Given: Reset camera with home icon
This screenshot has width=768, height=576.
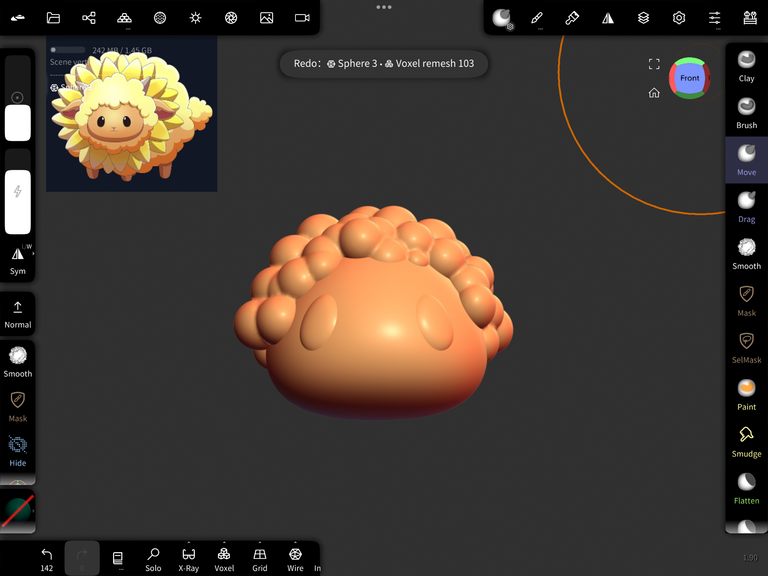Looking at the screenshot, I should coord(654,93).
